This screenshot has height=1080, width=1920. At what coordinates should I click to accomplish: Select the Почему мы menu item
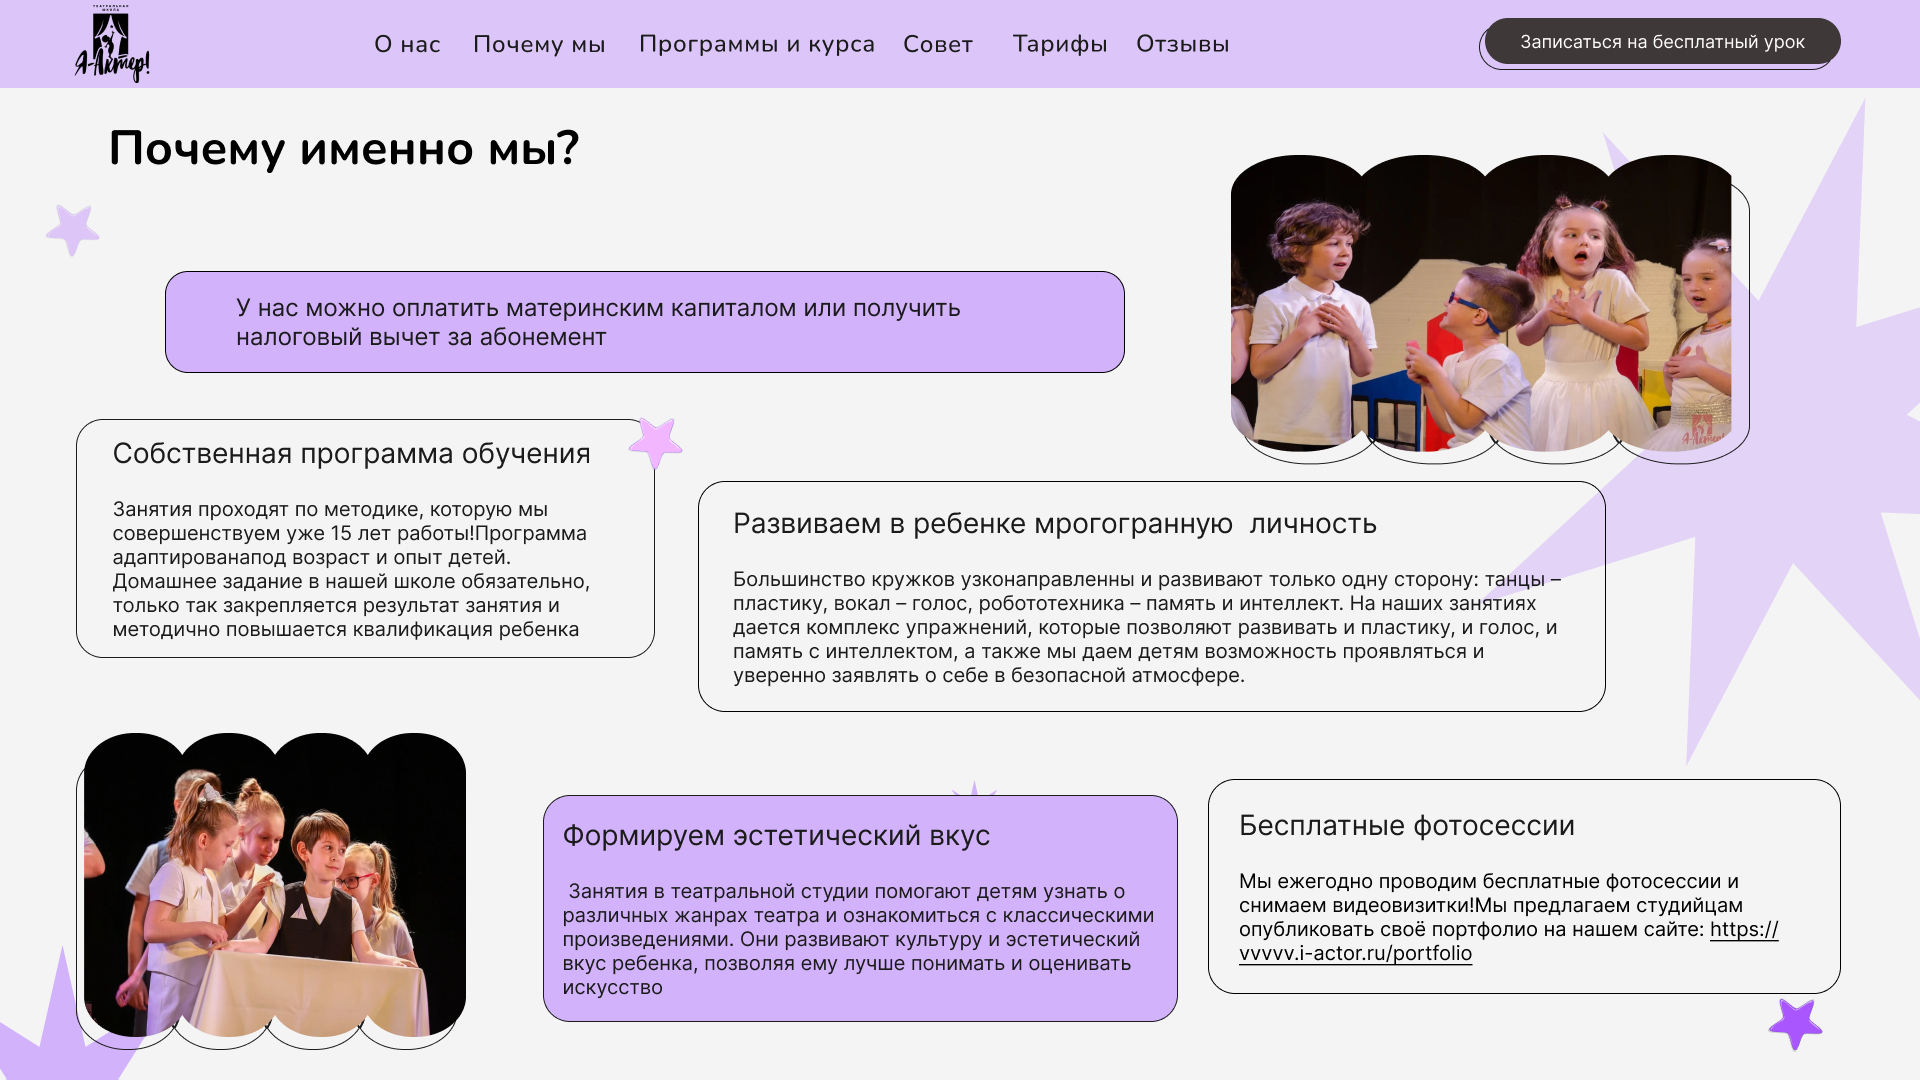click(539, 44)
